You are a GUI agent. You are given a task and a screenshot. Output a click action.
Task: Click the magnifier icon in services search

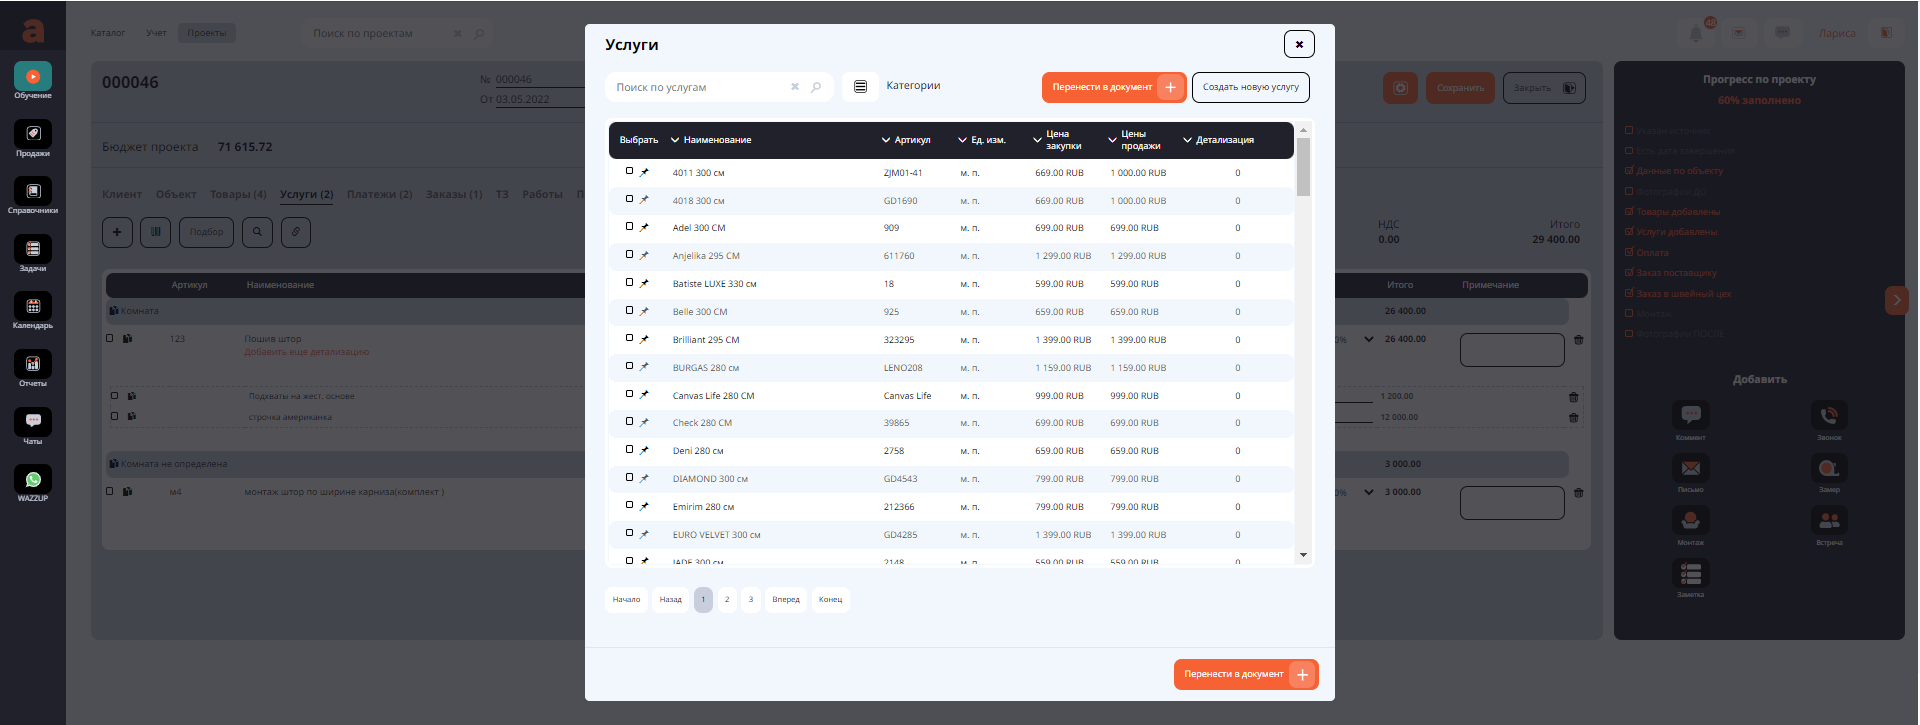tap(816, 87)
